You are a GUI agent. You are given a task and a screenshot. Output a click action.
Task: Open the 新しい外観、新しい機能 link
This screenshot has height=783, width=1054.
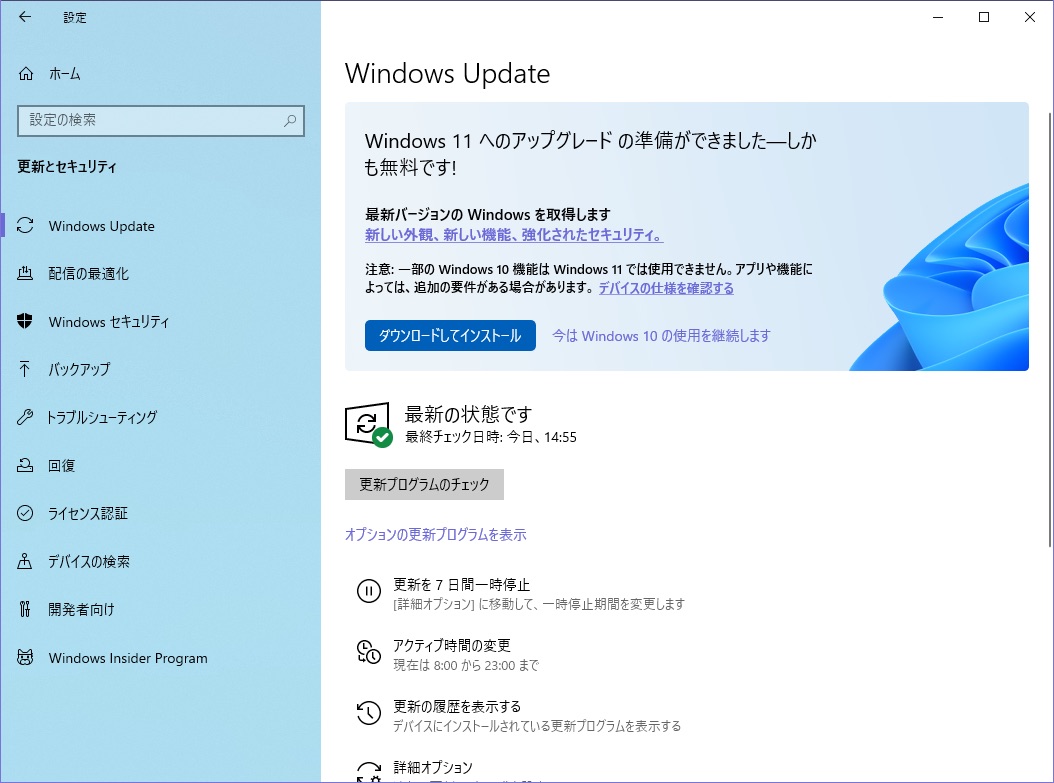[514, 235]
